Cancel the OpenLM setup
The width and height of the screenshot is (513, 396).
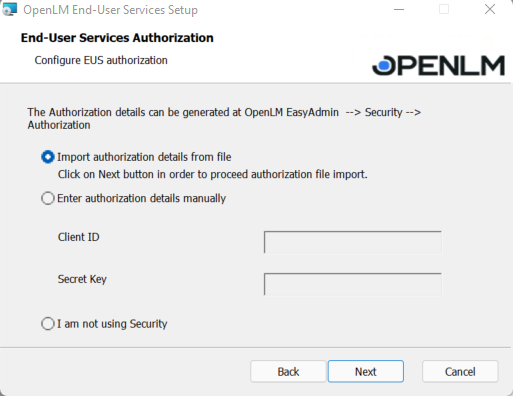tap(460, 371)
